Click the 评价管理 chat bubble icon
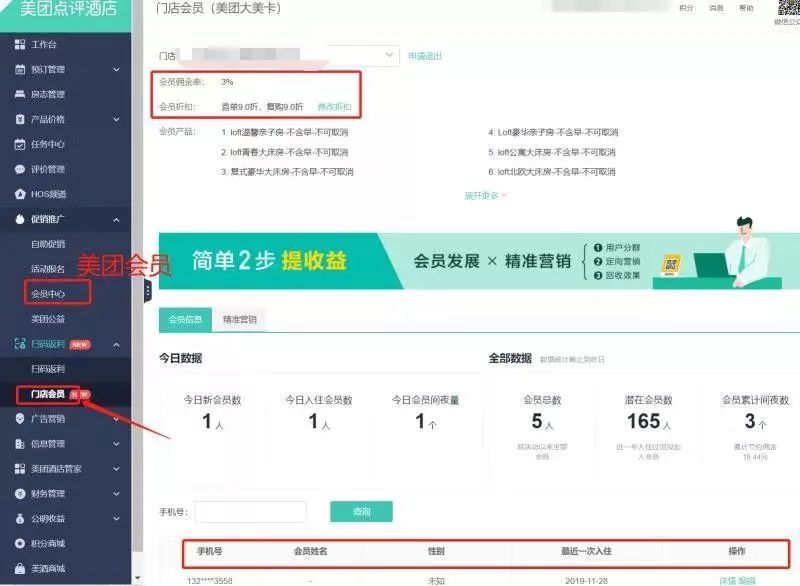This screenshot has height=586, width=800. point(20,169)
